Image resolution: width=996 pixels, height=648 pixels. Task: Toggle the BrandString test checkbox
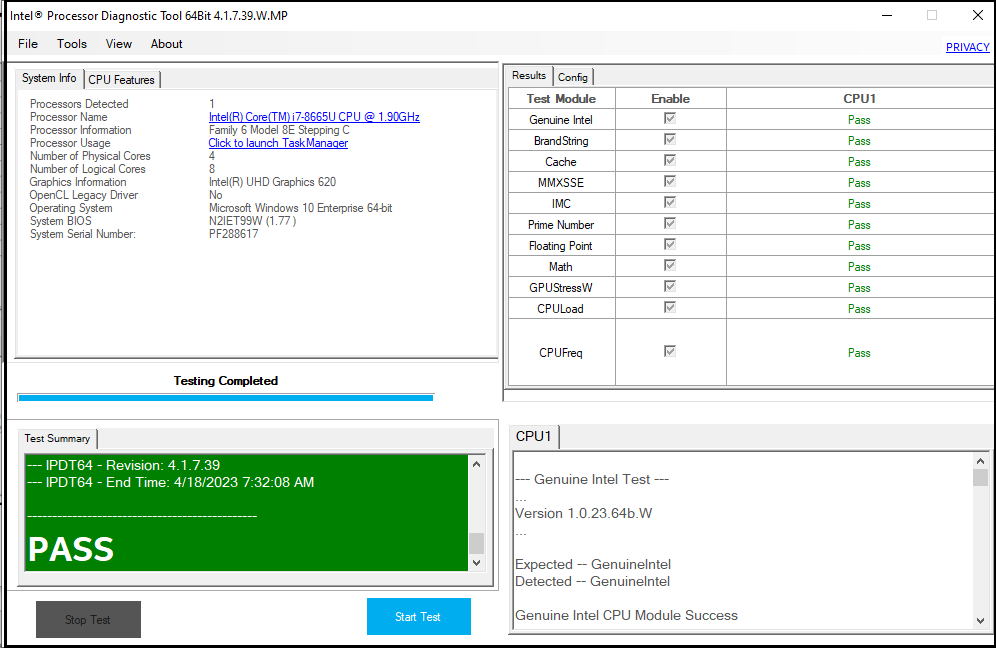(670, 139)
